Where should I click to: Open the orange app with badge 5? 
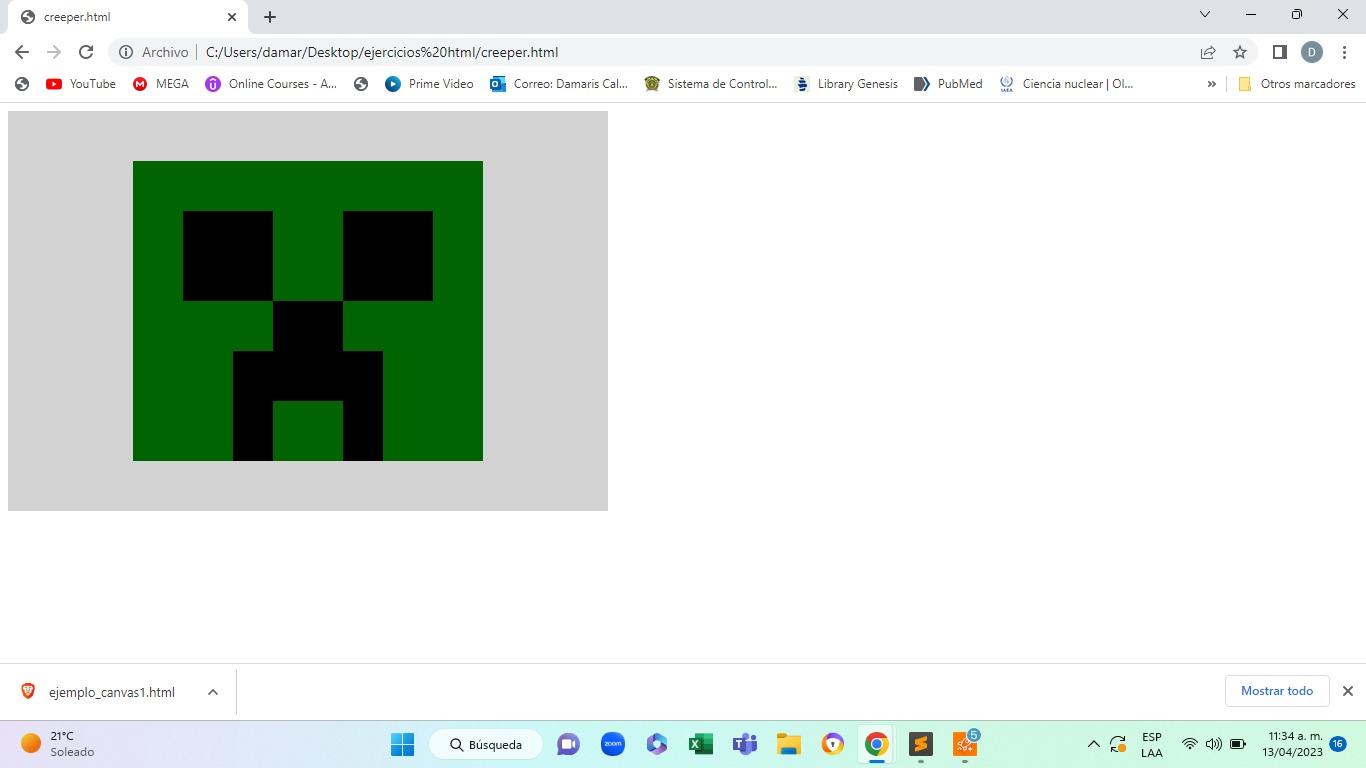[965, 744]
